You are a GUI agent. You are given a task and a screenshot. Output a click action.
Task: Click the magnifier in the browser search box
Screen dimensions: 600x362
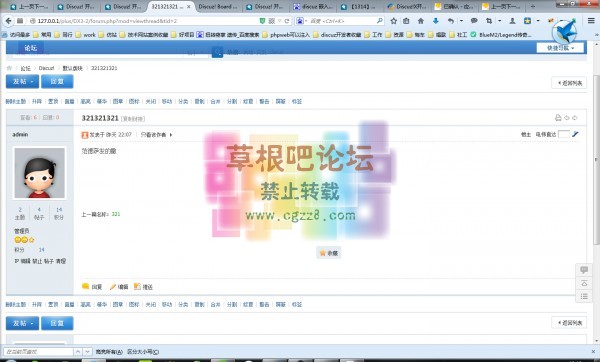pos(380,21)
